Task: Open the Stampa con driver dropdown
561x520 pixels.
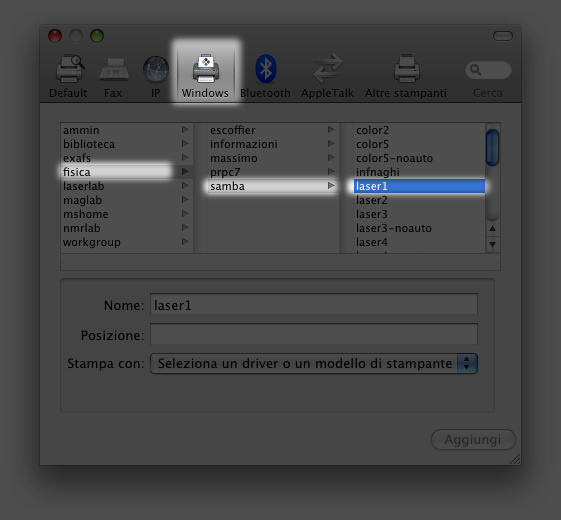Action: (x=314, y=364)
